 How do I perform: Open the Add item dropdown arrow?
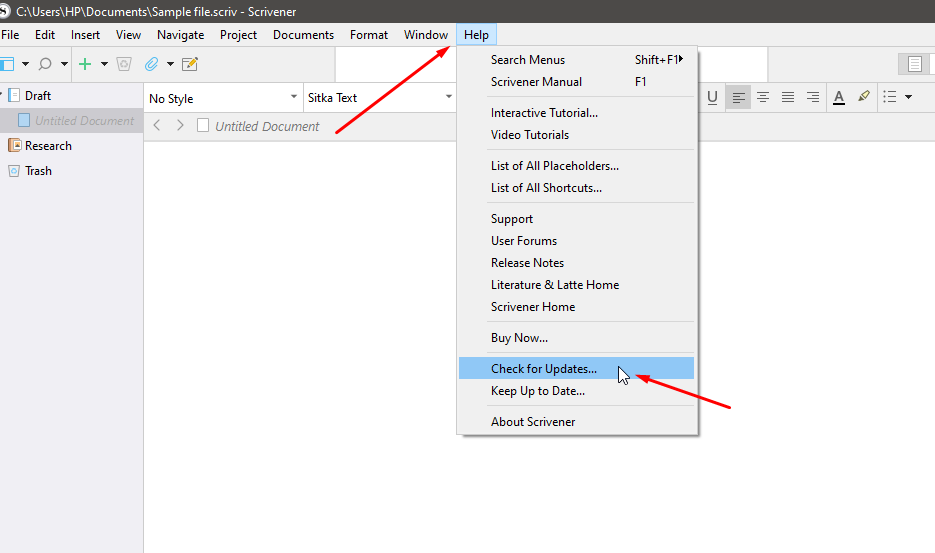104,64
